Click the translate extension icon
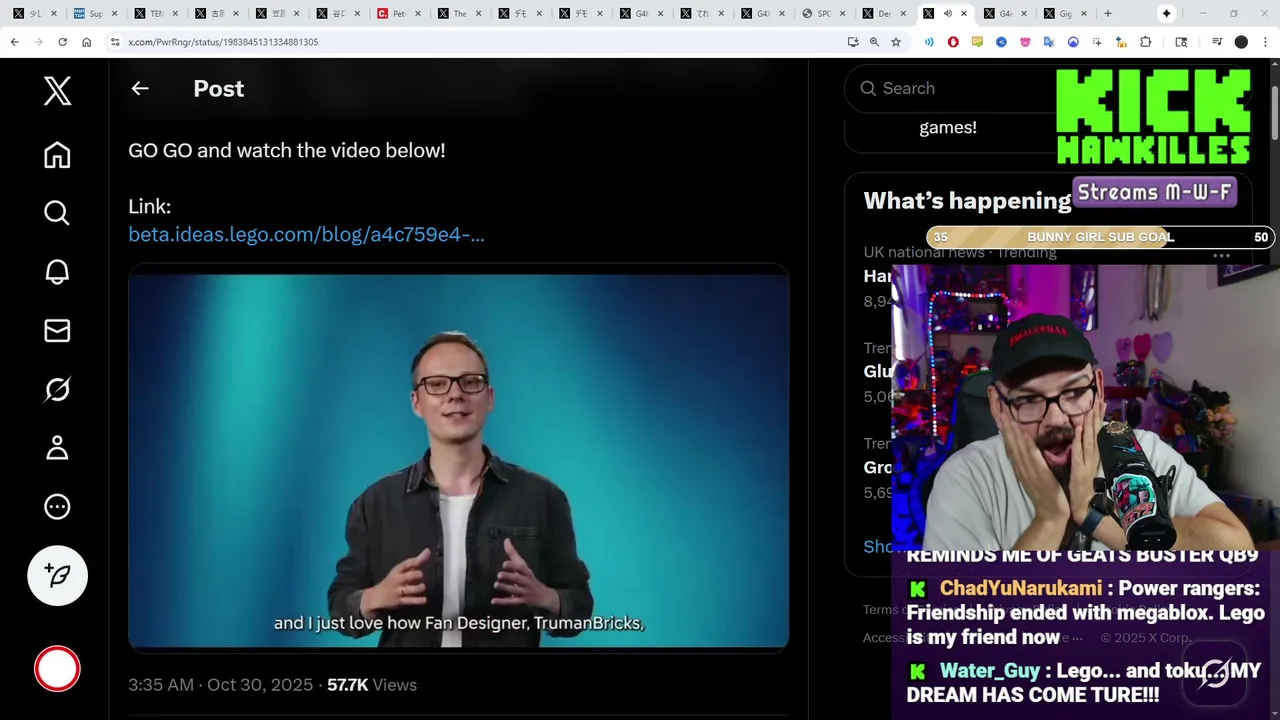 tap(1049, 42)
